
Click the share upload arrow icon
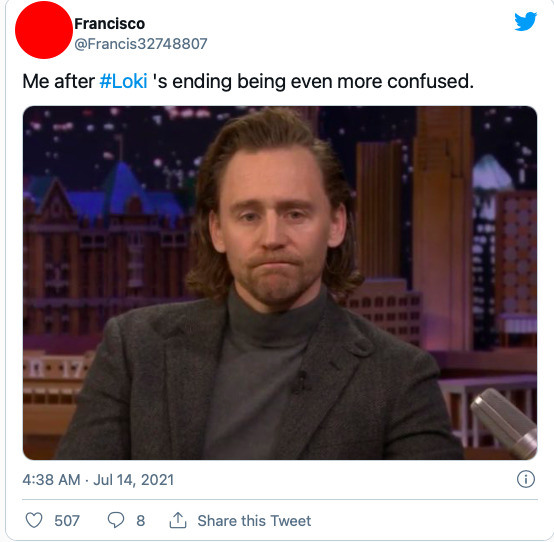click(178, 520)
